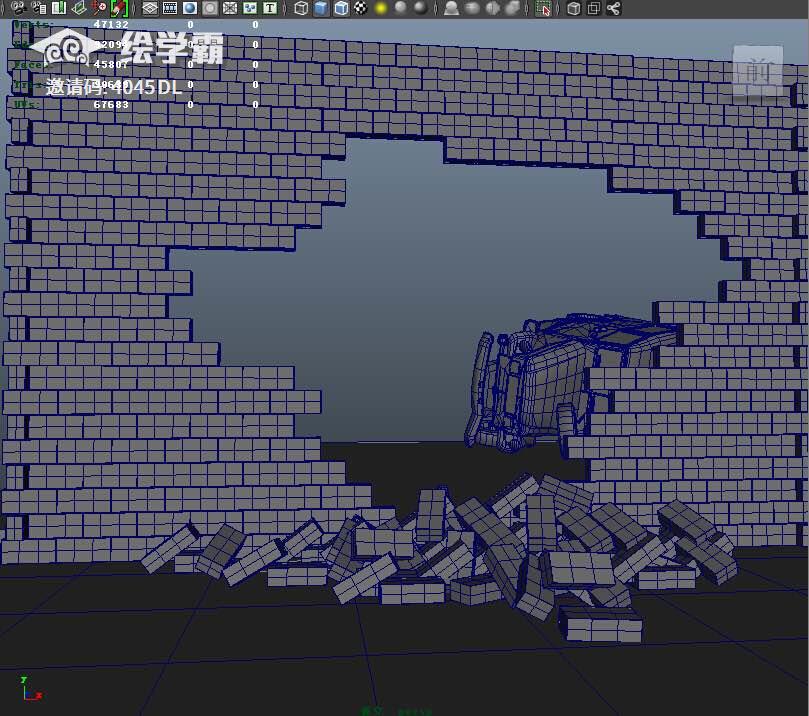Toggle the Safe Title T icon

pos(270,8)
